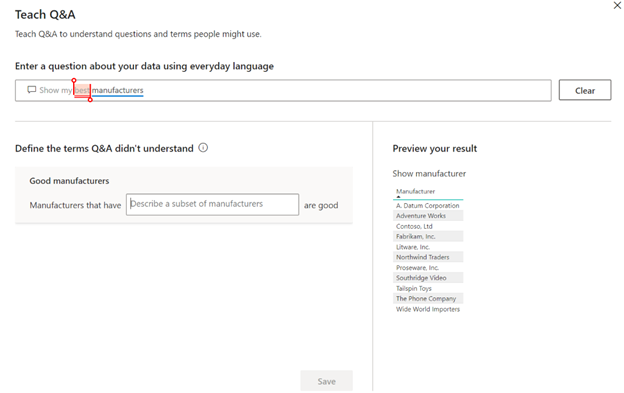Select the Northwind Traders row
The height and width of the screenshot is (393, 624).
pyautogui.click(x=428, y=257)
